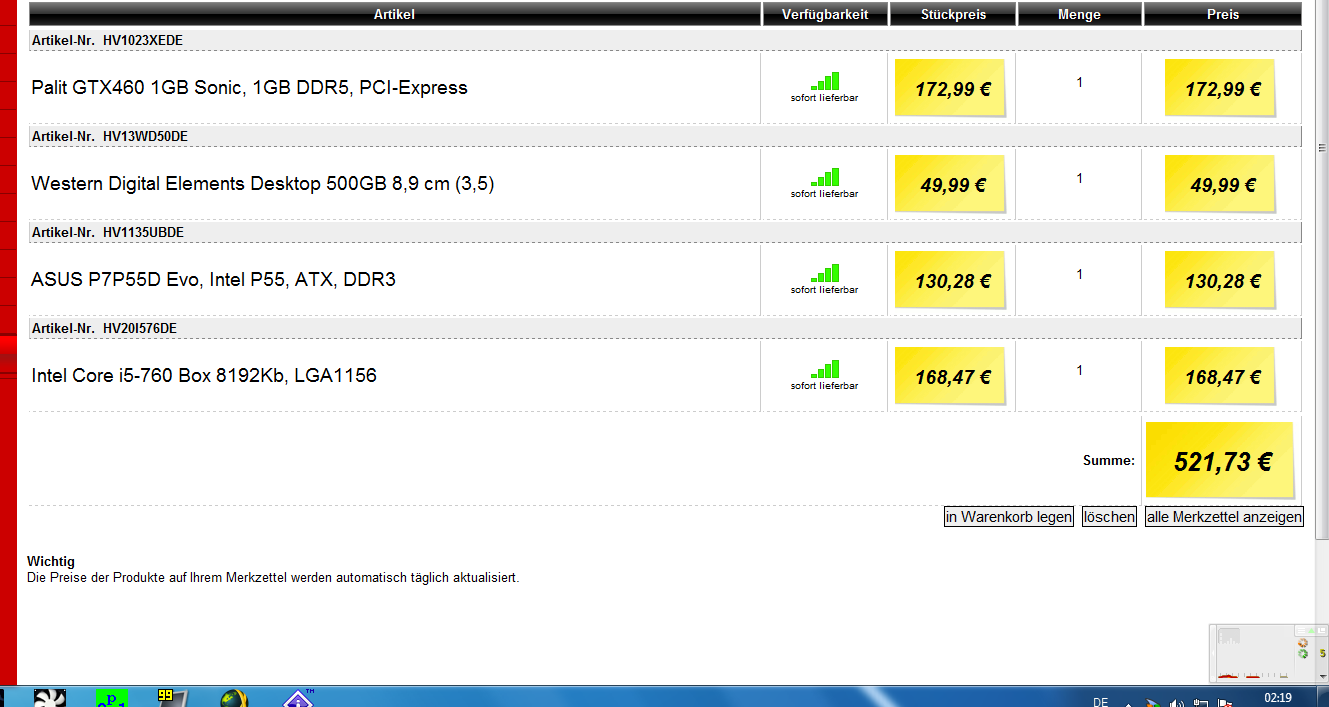This screenshot has width=1329, height=707.
Task: Click article number HV13WD50DE
Action: 145,136
